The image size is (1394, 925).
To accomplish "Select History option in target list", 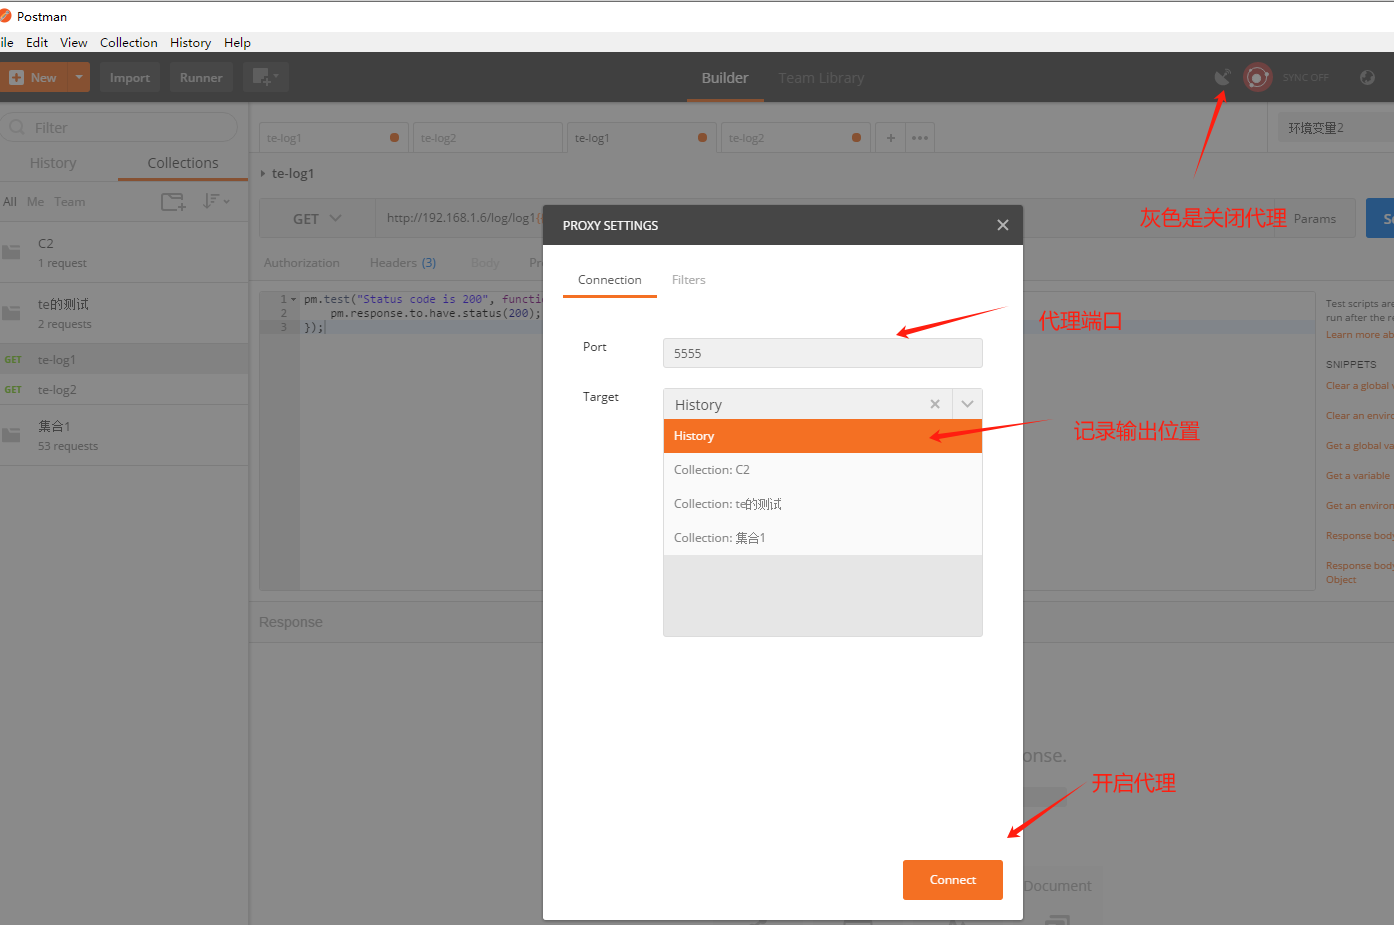I will tap(823, 436).
